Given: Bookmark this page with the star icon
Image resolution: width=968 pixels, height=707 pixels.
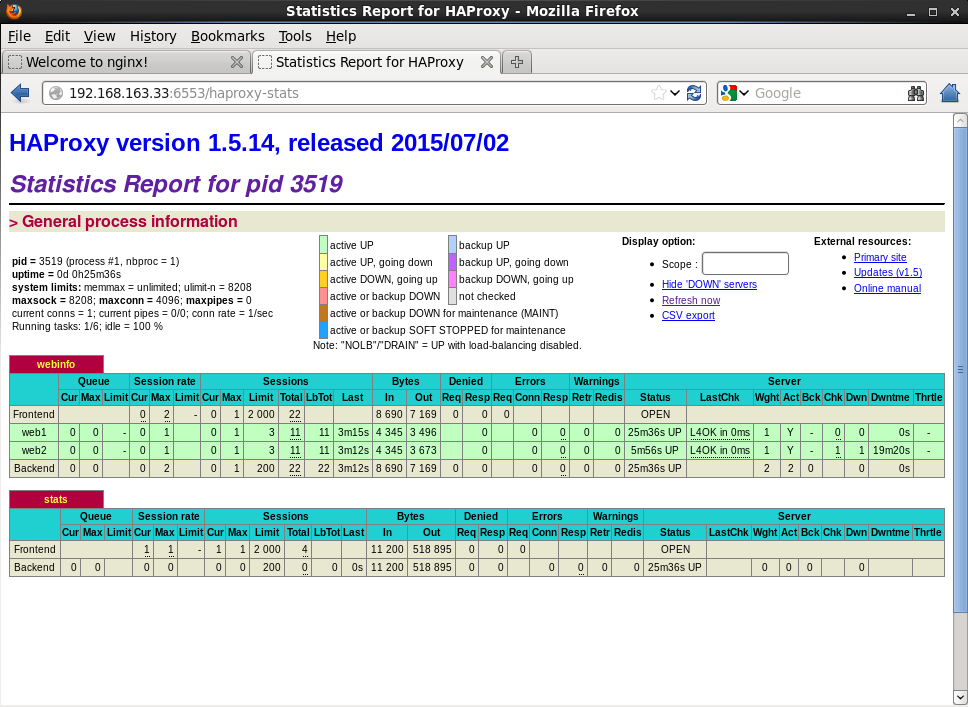Looking at the screenshot, I should pyautogui.click(x=658, y=93).
